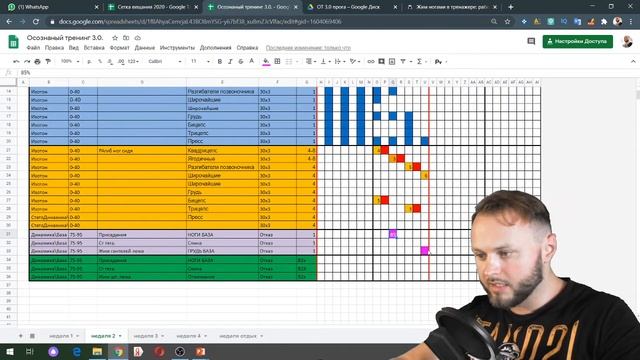Switch to the неделя 3 sheet tab

coord(145,336)
